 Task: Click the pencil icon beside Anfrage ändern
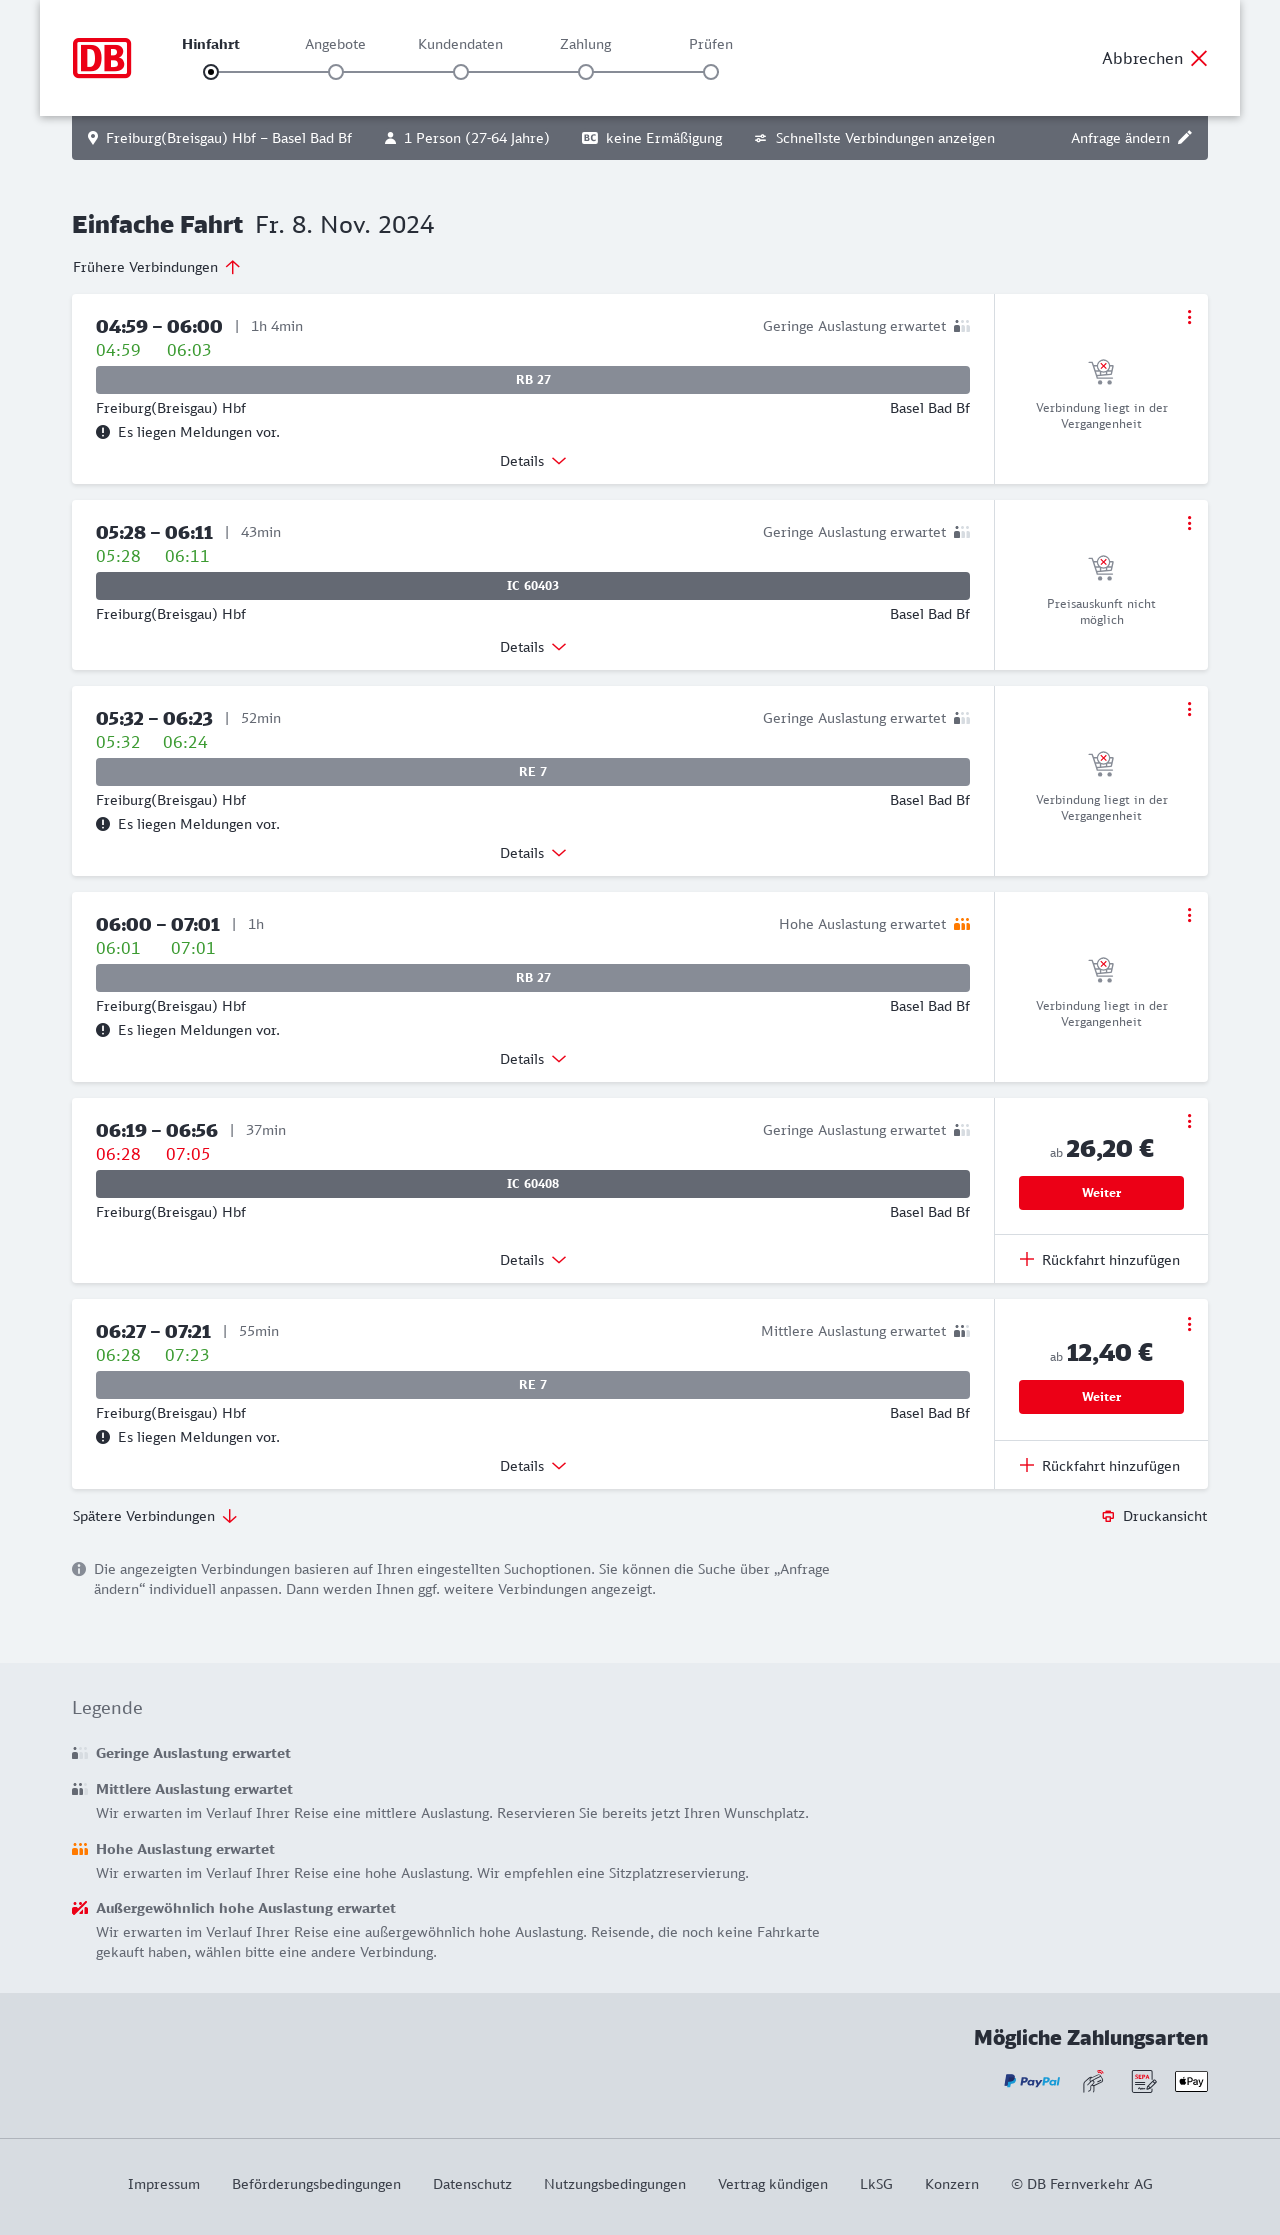[x=1185, y=138]
